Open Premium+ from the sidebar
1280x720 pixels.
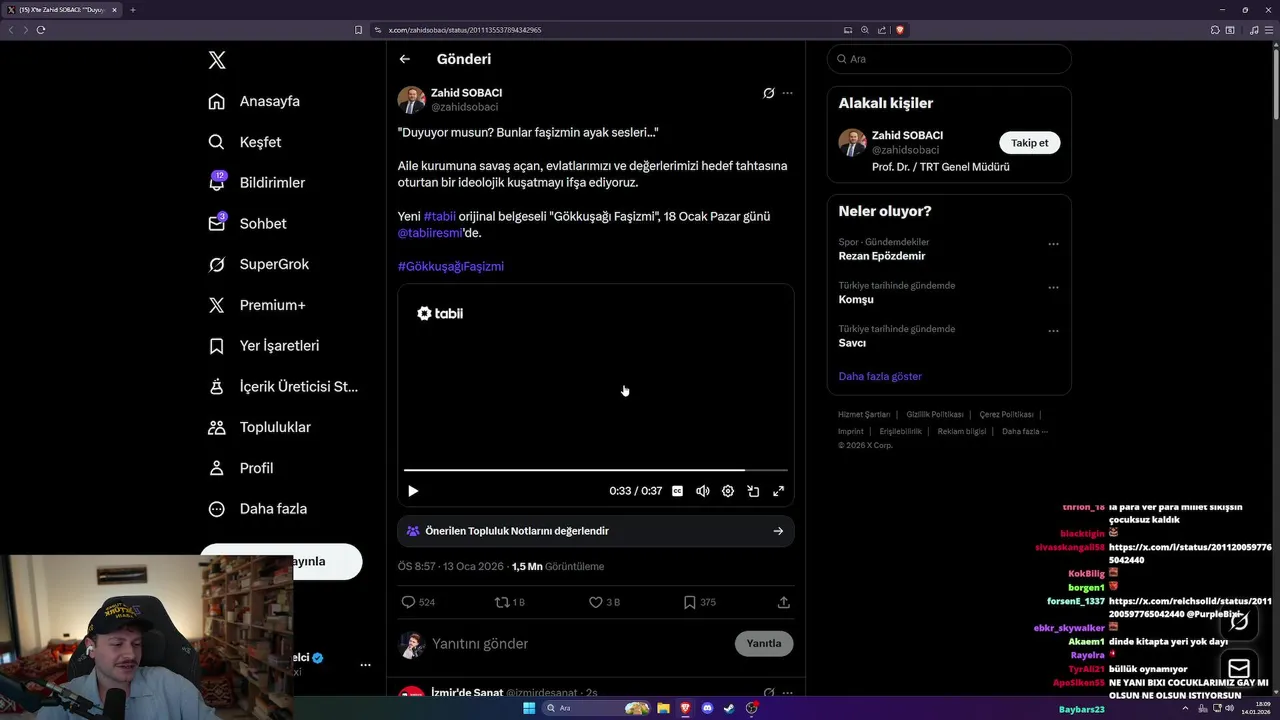256,305
